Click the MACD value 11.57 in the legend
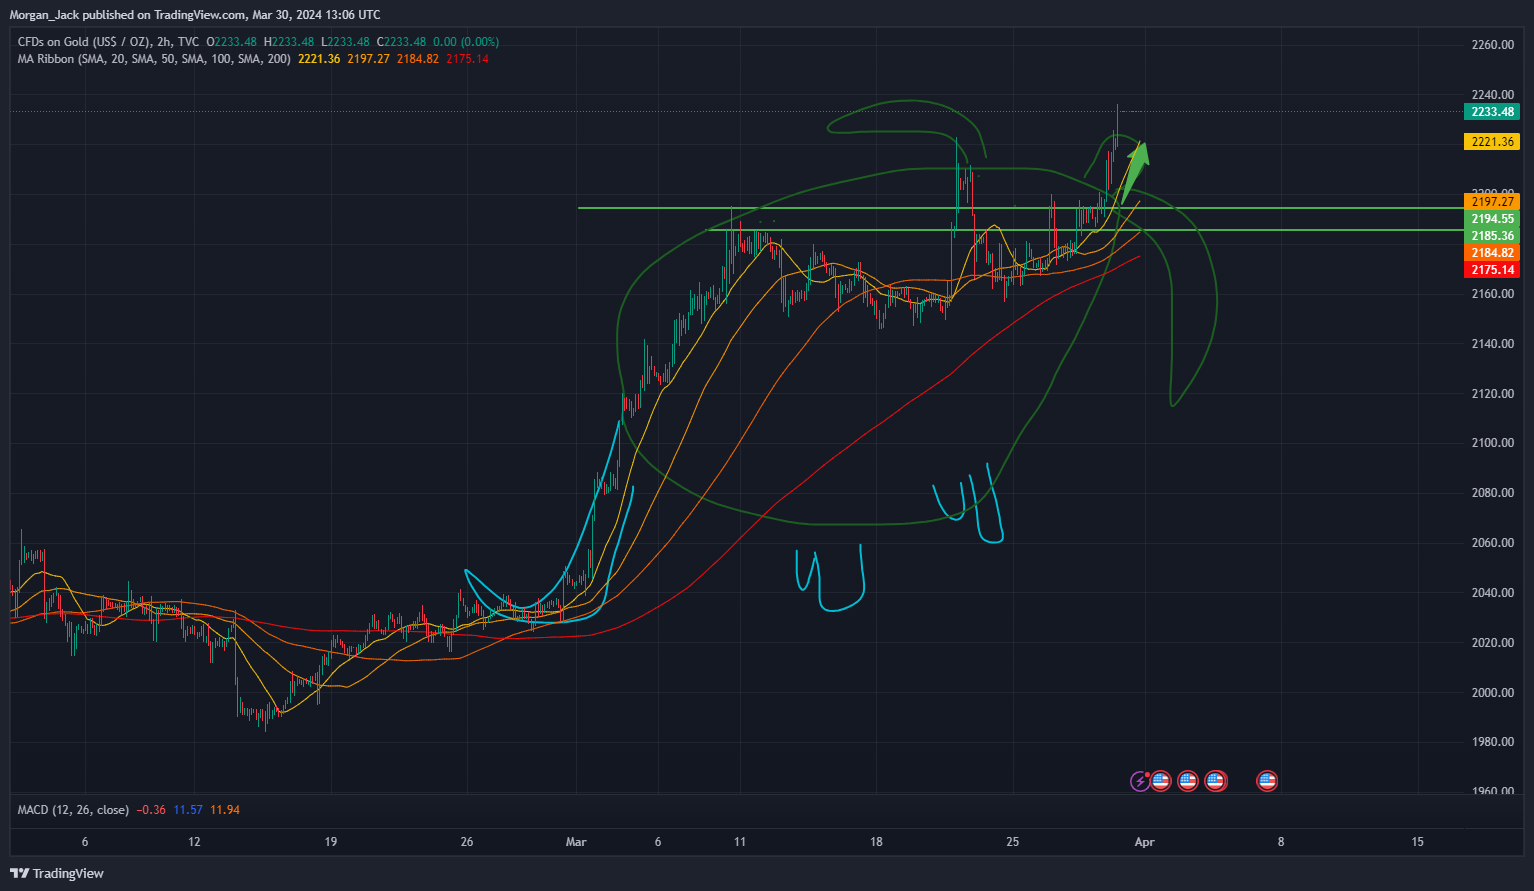 [188, 810]
